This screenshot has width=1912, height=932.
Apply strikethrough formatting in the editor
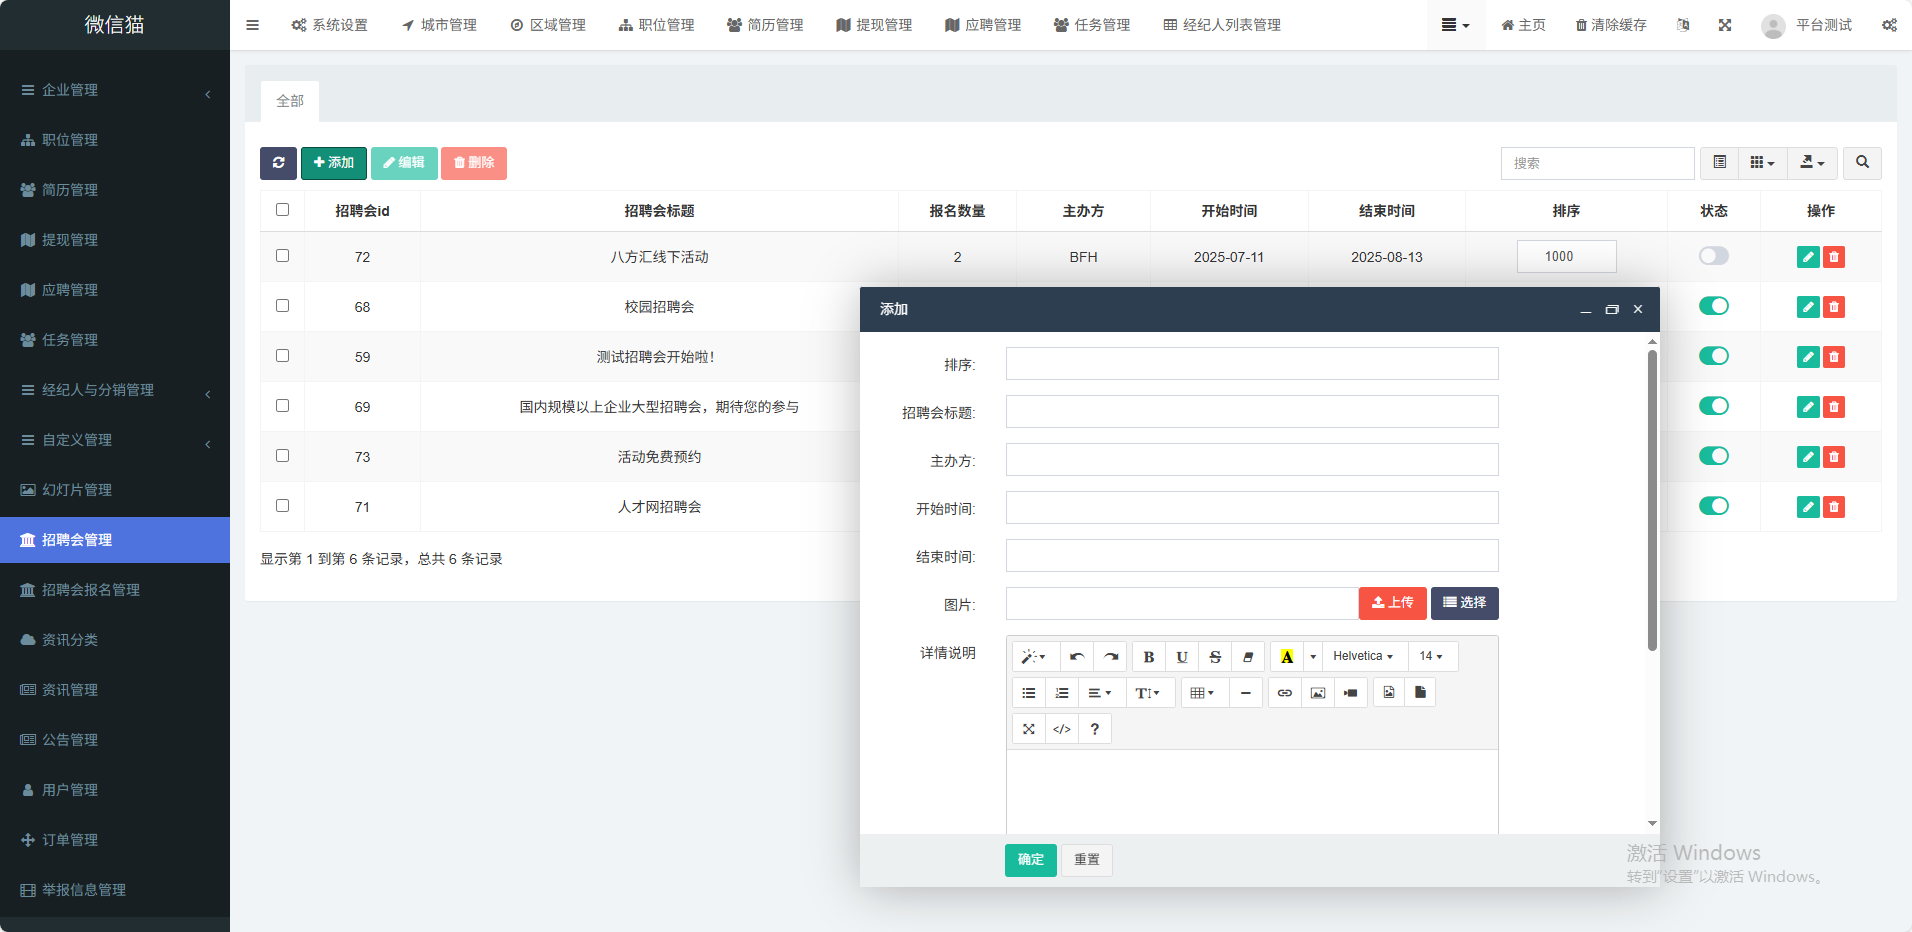tap(1214, 657)
